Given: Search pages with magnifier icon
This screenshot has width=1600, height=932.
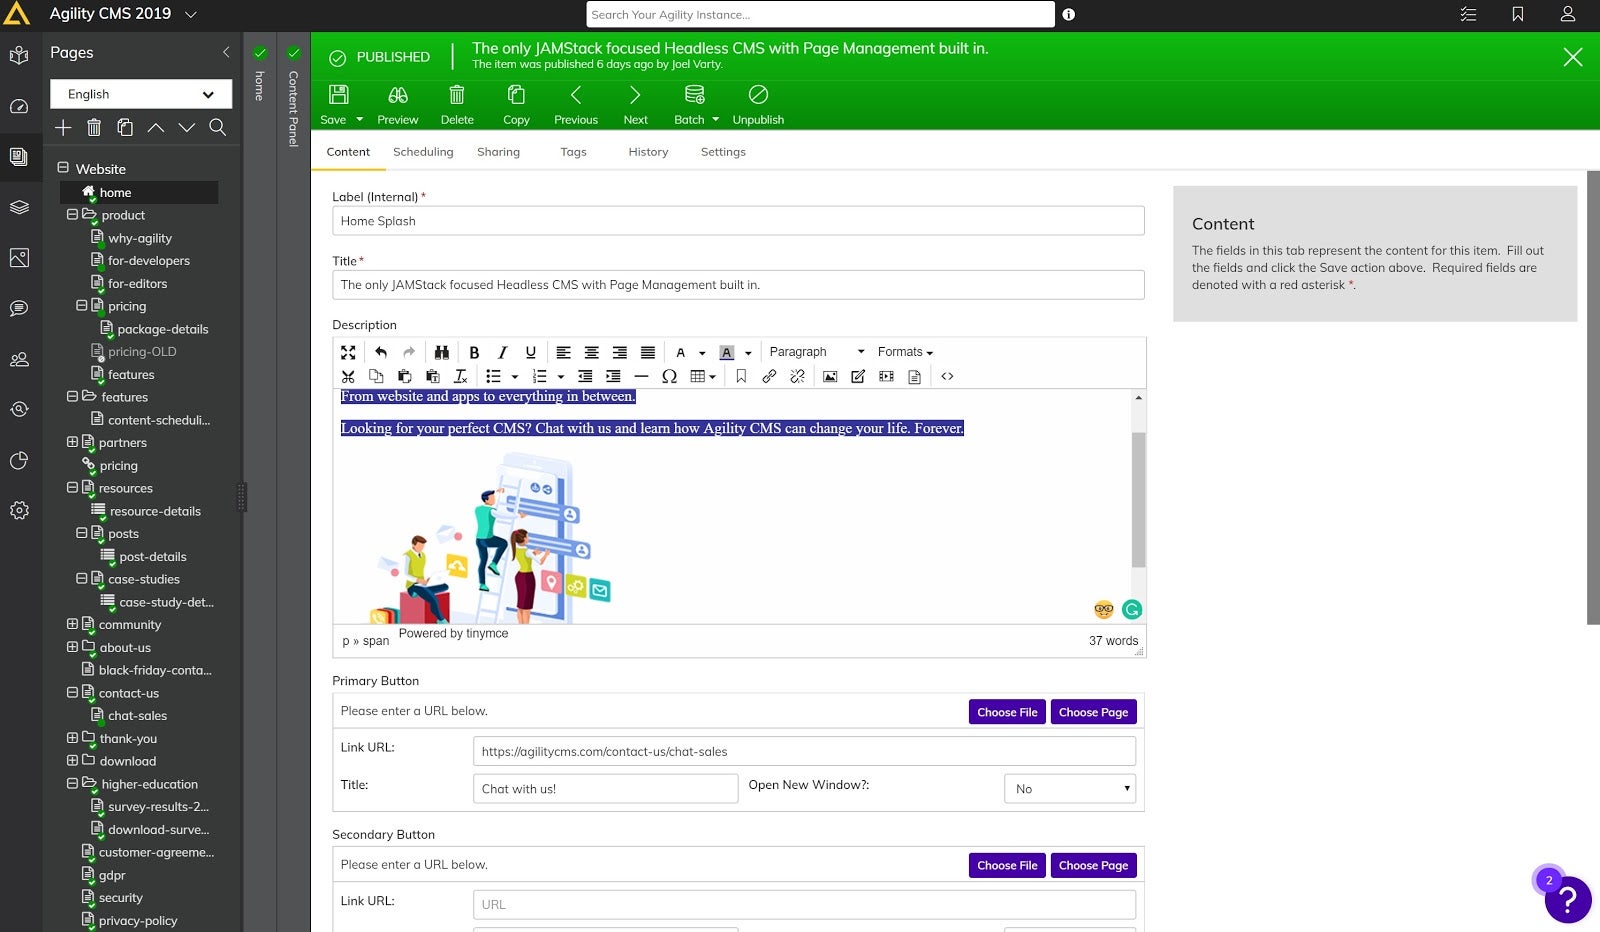Looking at the screenshot, I should click(217, 127).
